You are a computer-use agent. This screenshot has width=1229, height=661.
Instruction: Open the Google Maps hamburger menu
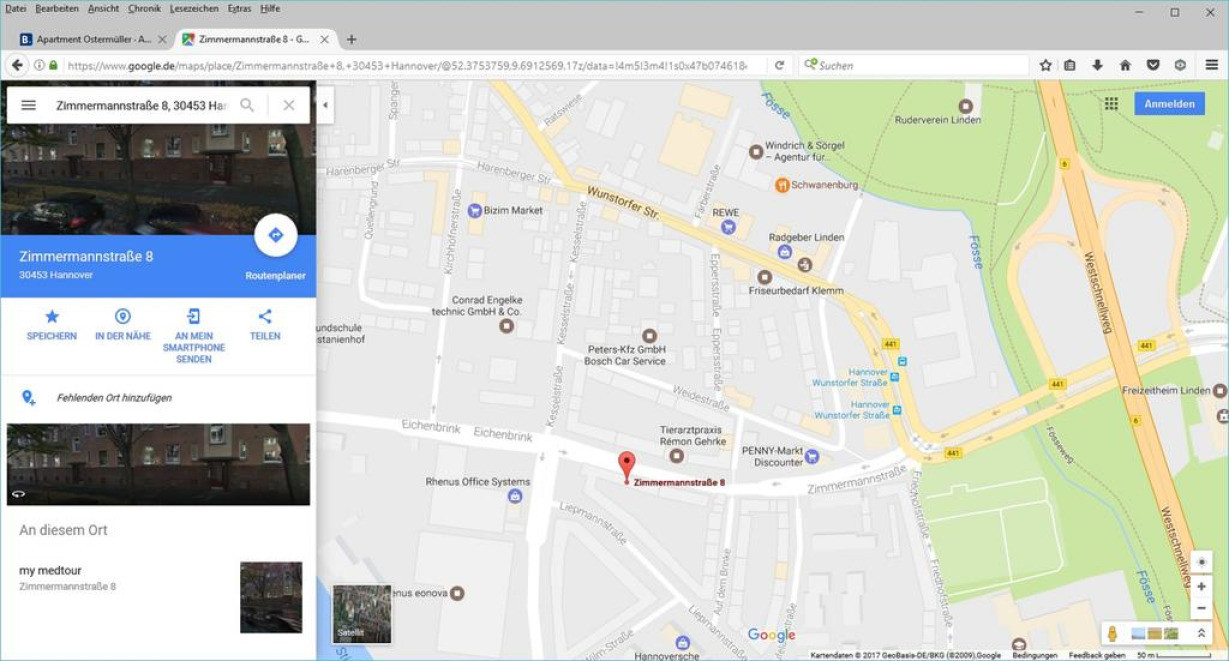coord(29,105)
